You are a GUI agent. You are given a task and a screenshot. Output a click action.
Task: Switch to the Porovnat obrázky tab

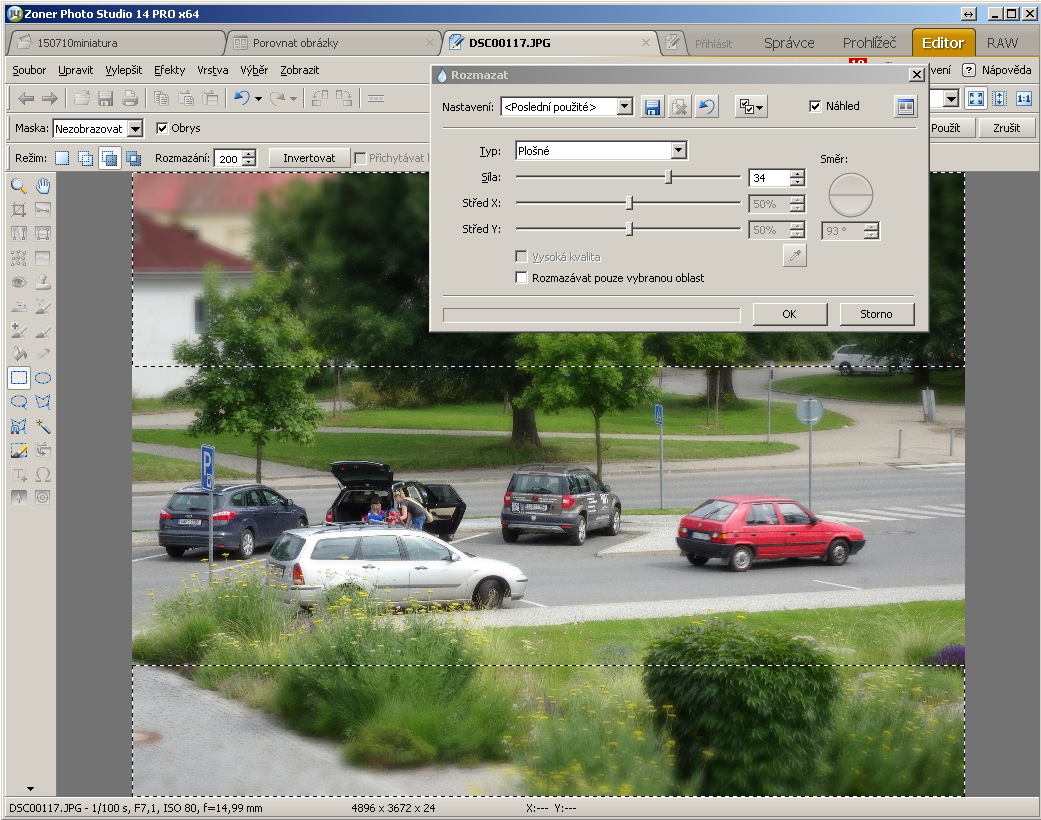click(x=295, y=43)
